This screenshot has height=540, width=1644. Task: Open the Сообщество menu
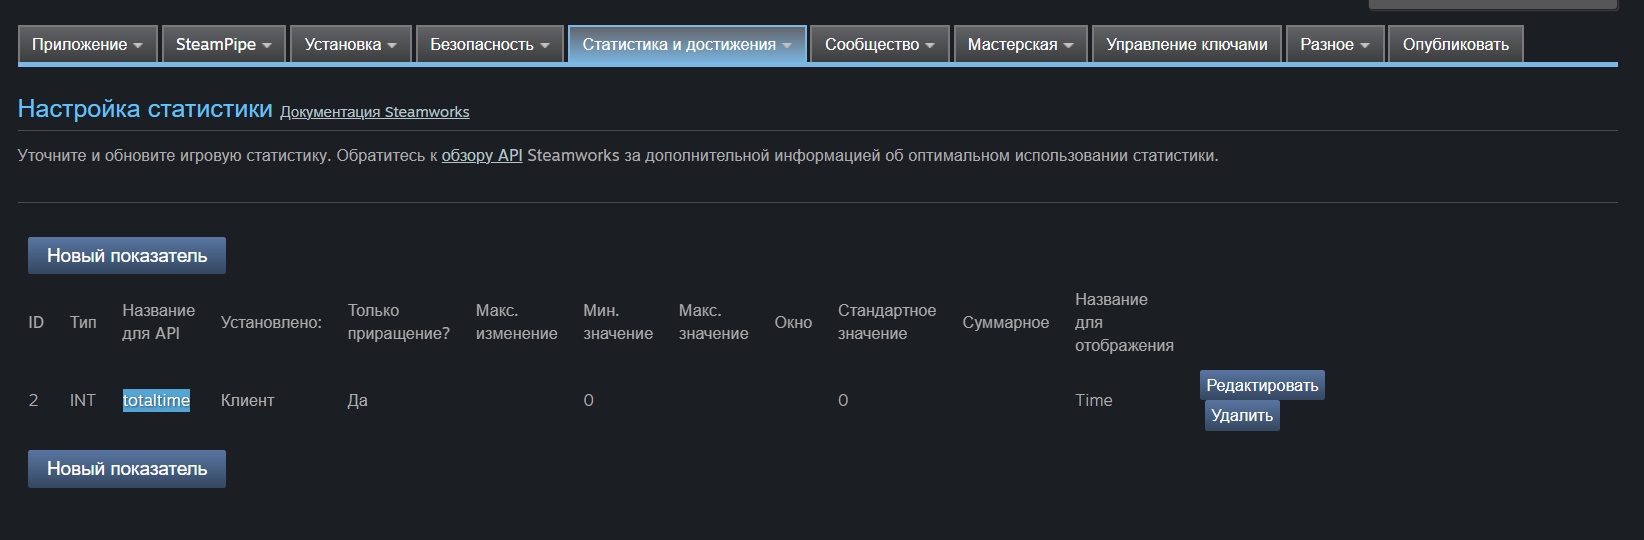[x=880, y=44]
